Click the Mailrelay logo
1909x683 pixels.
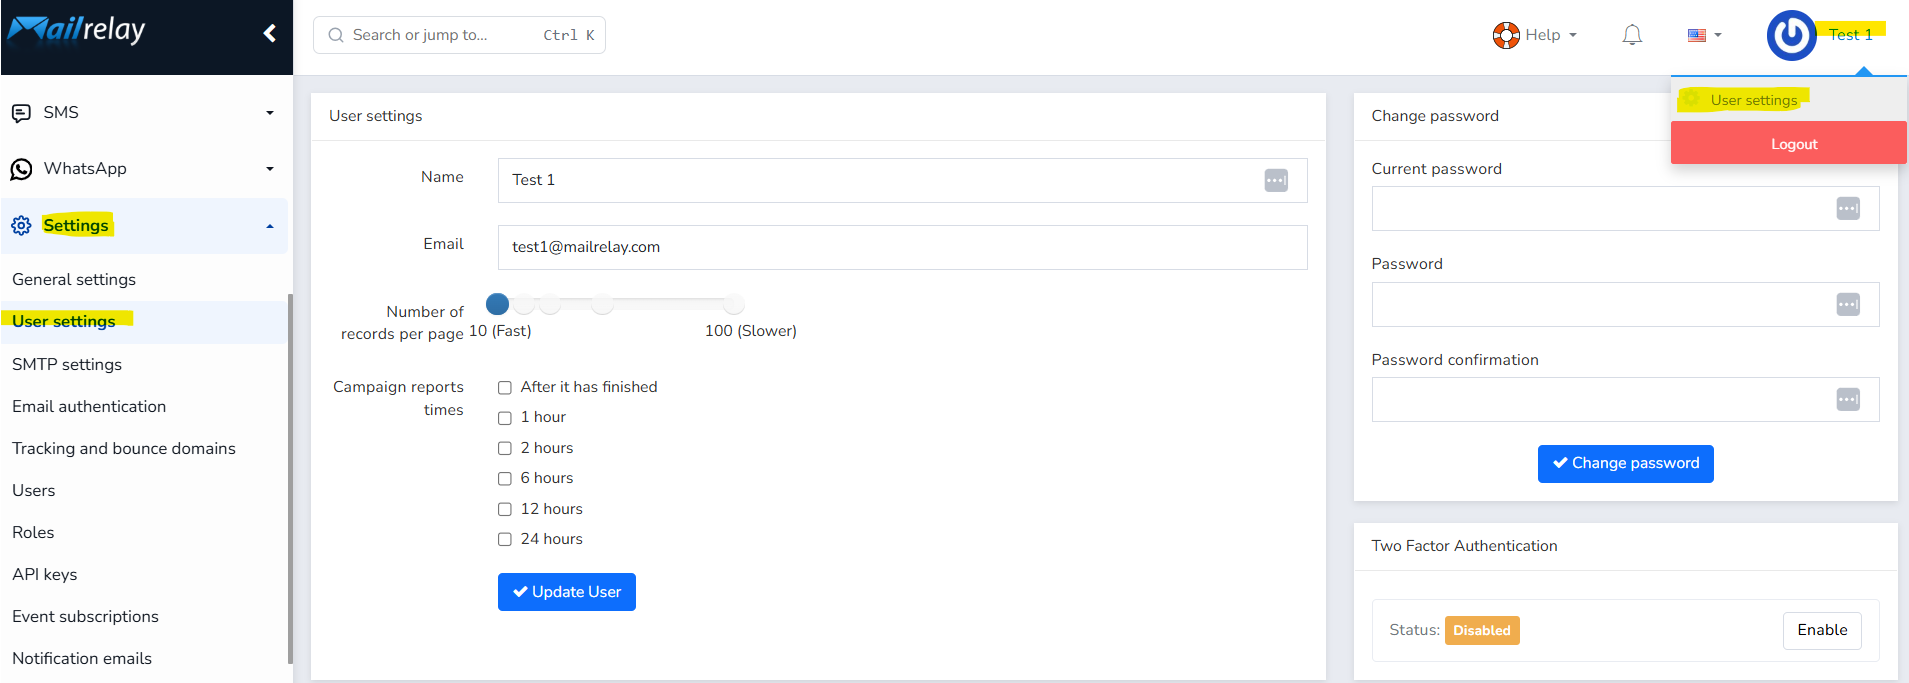tap(77, 30)
